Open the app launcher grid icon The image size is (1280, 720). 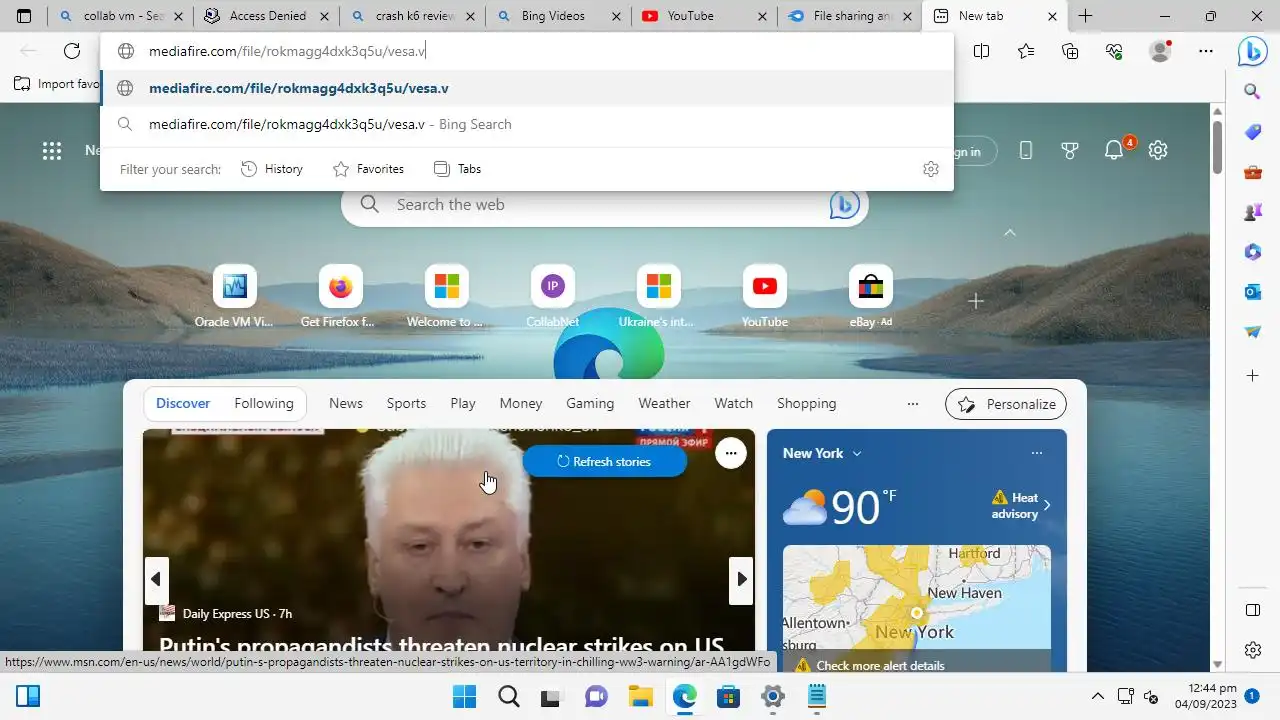(52, 151)
